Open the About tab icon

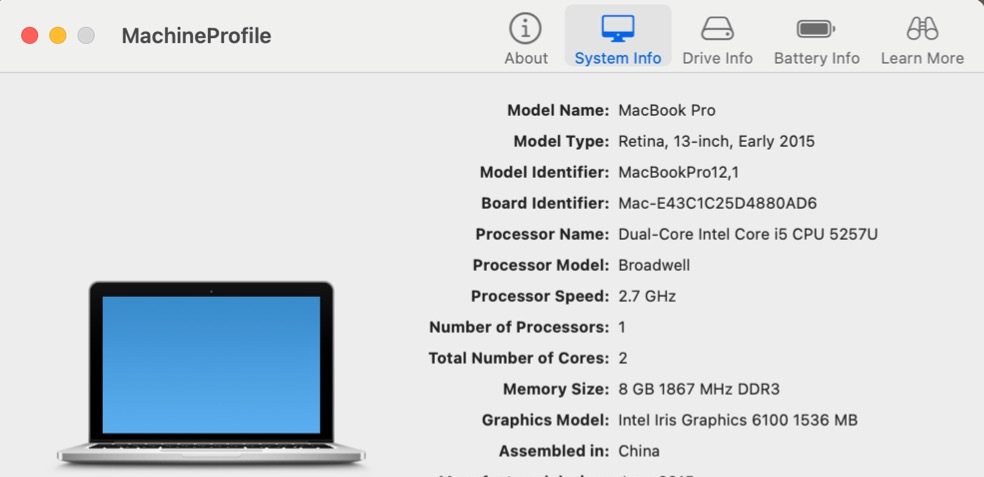[525, 29]
